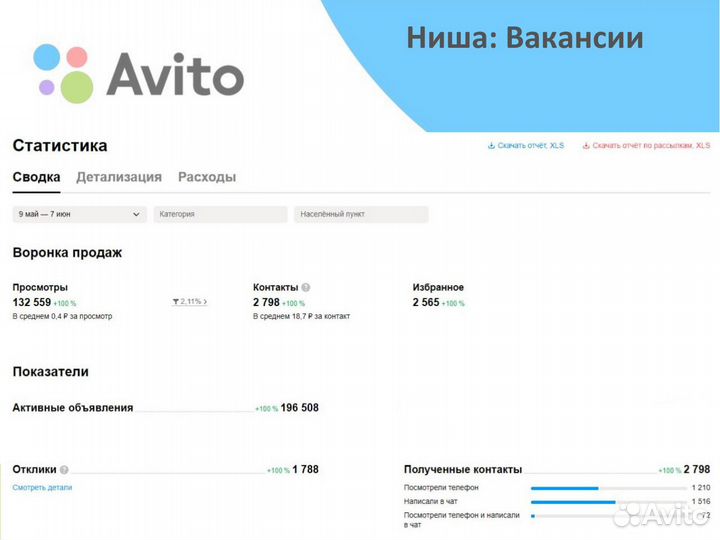Click the Avito logo at top left
Viewport: 720px width, 540px height.
pos(138,73)
